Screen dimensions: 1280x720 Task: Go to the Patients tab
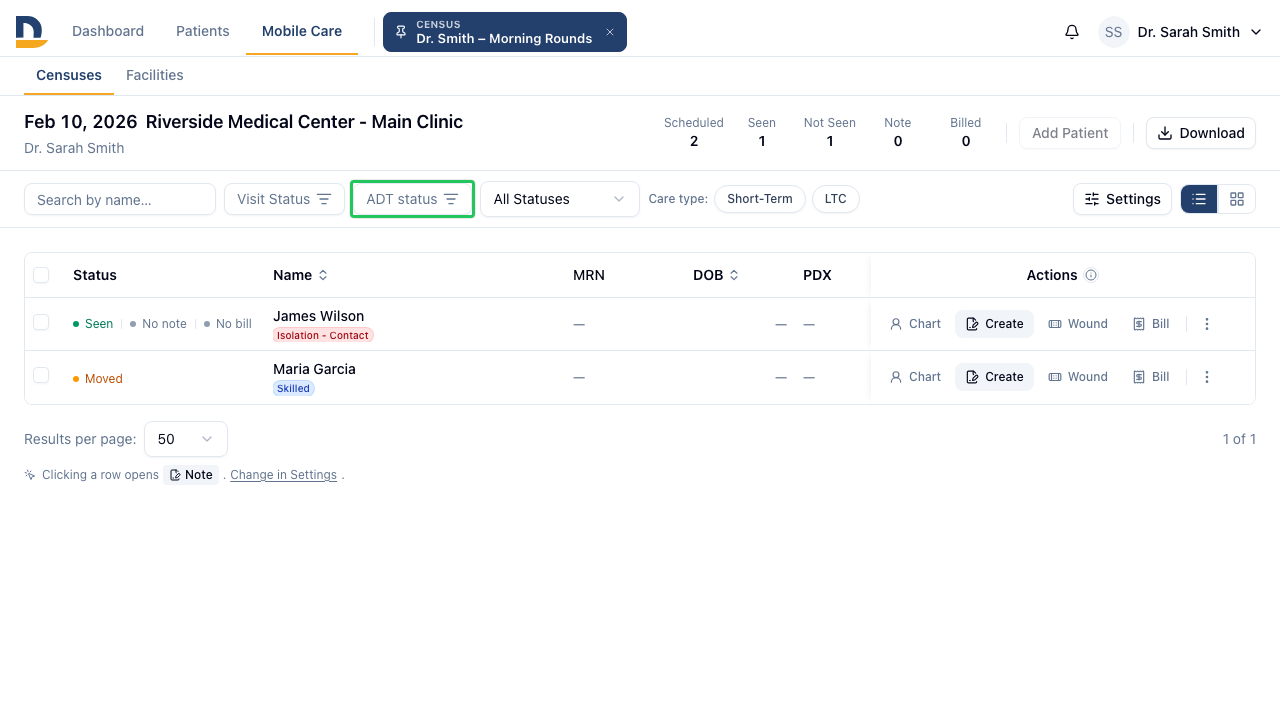(203, 31)
